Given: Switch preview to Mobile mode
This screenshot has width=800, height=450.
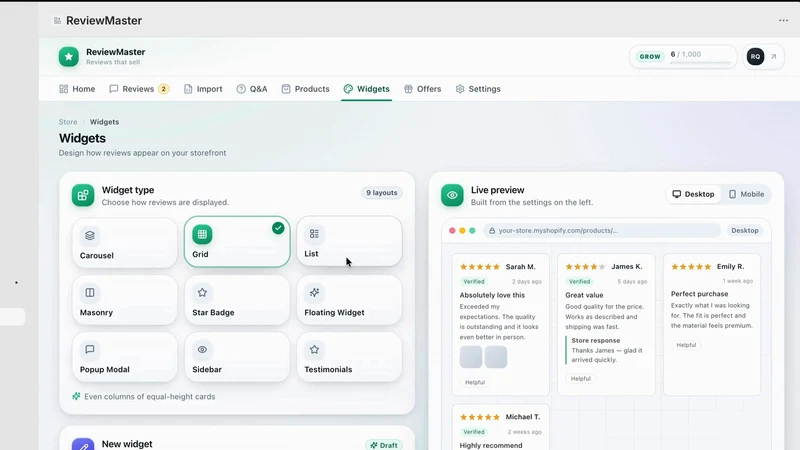Looking at the screenshot, I should pos(746,194).
